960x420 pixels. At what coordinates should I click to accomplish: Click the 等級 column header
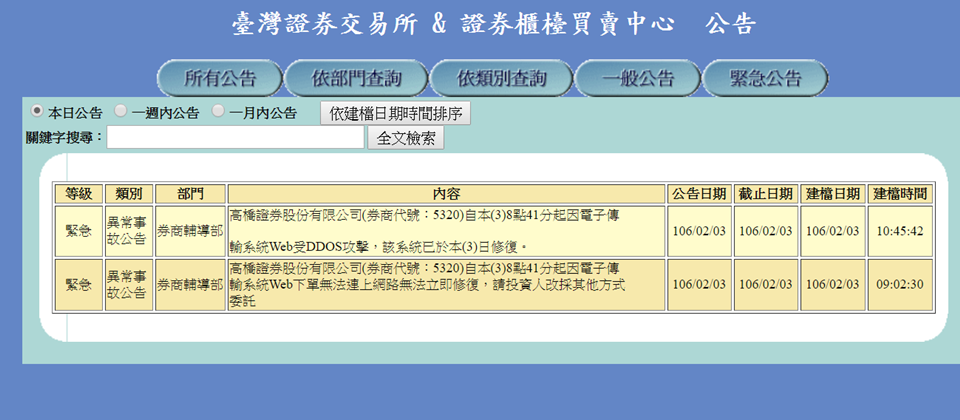[x=79, y=194]
